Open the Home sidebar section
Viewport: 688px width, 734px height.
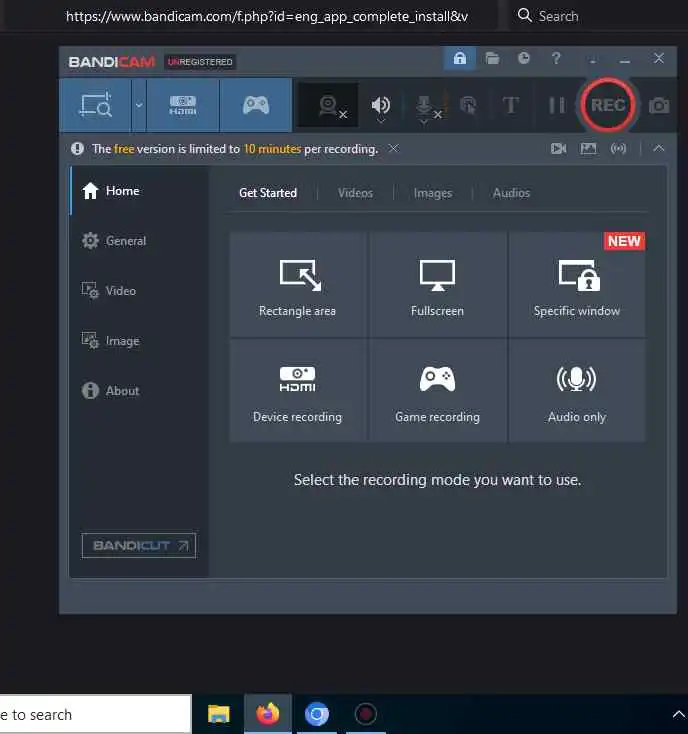point(139,191)
